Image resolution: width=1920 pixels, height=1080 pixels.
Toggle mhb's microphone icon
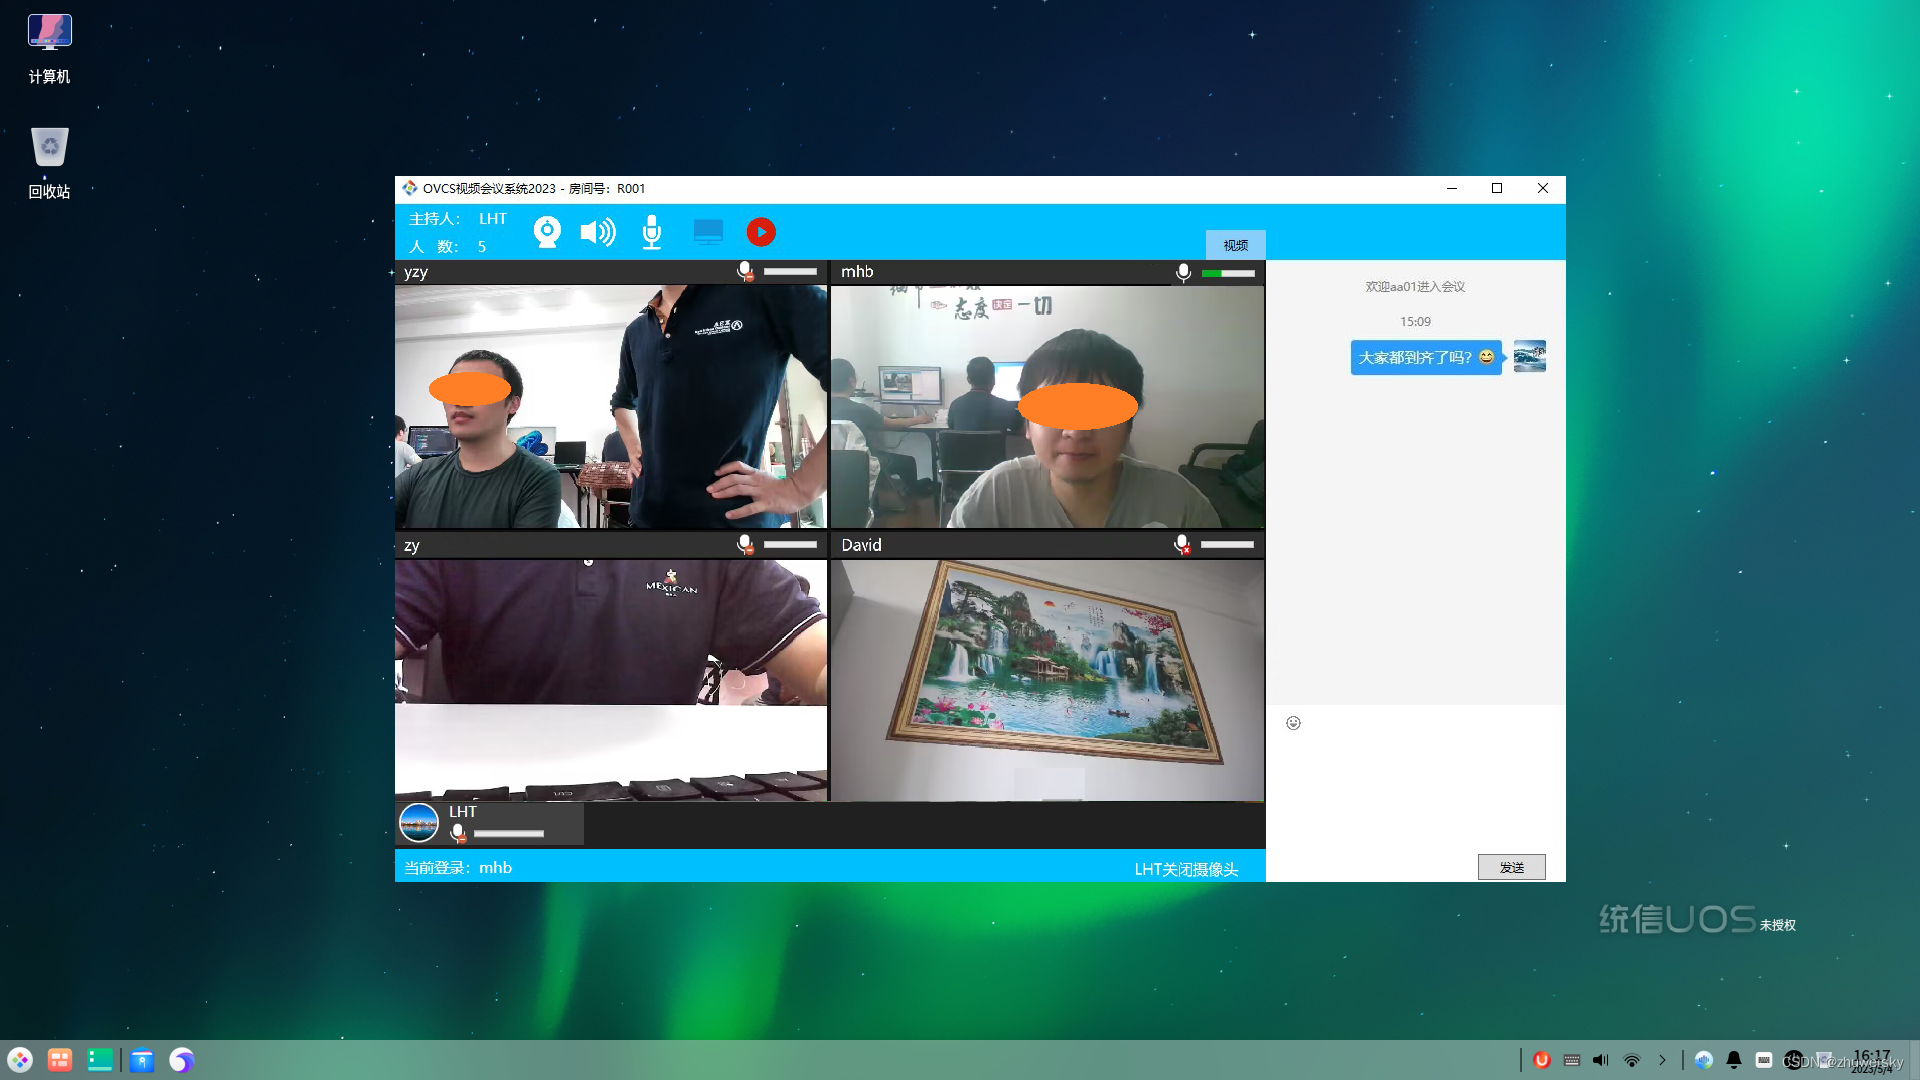click(1183, 272)
